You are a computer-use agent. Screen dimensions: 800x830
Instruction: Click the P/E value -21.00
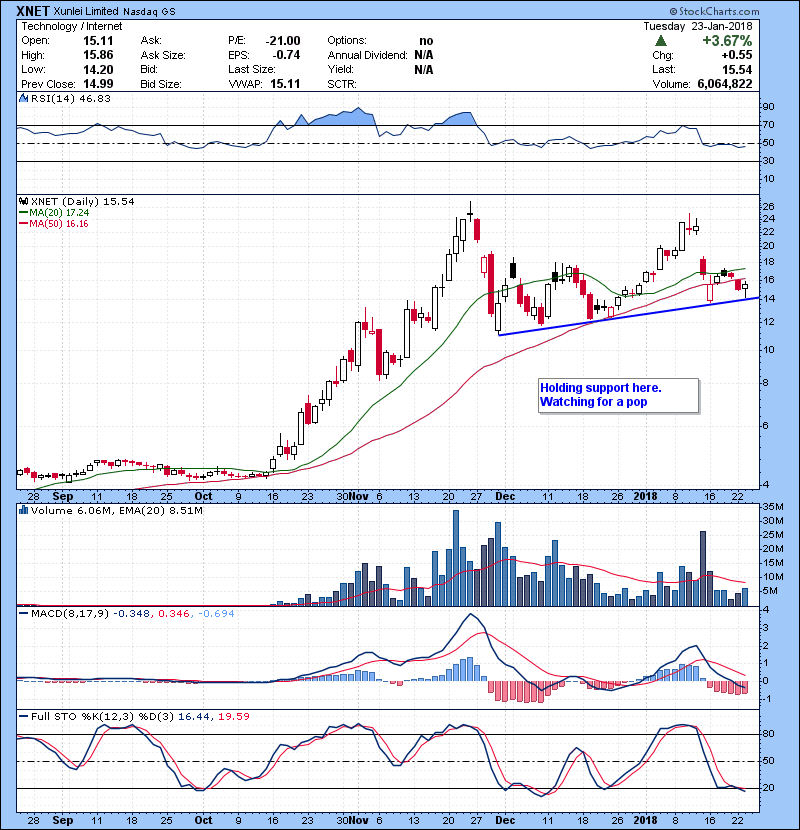pyautogui.click(x=283, y=41)
